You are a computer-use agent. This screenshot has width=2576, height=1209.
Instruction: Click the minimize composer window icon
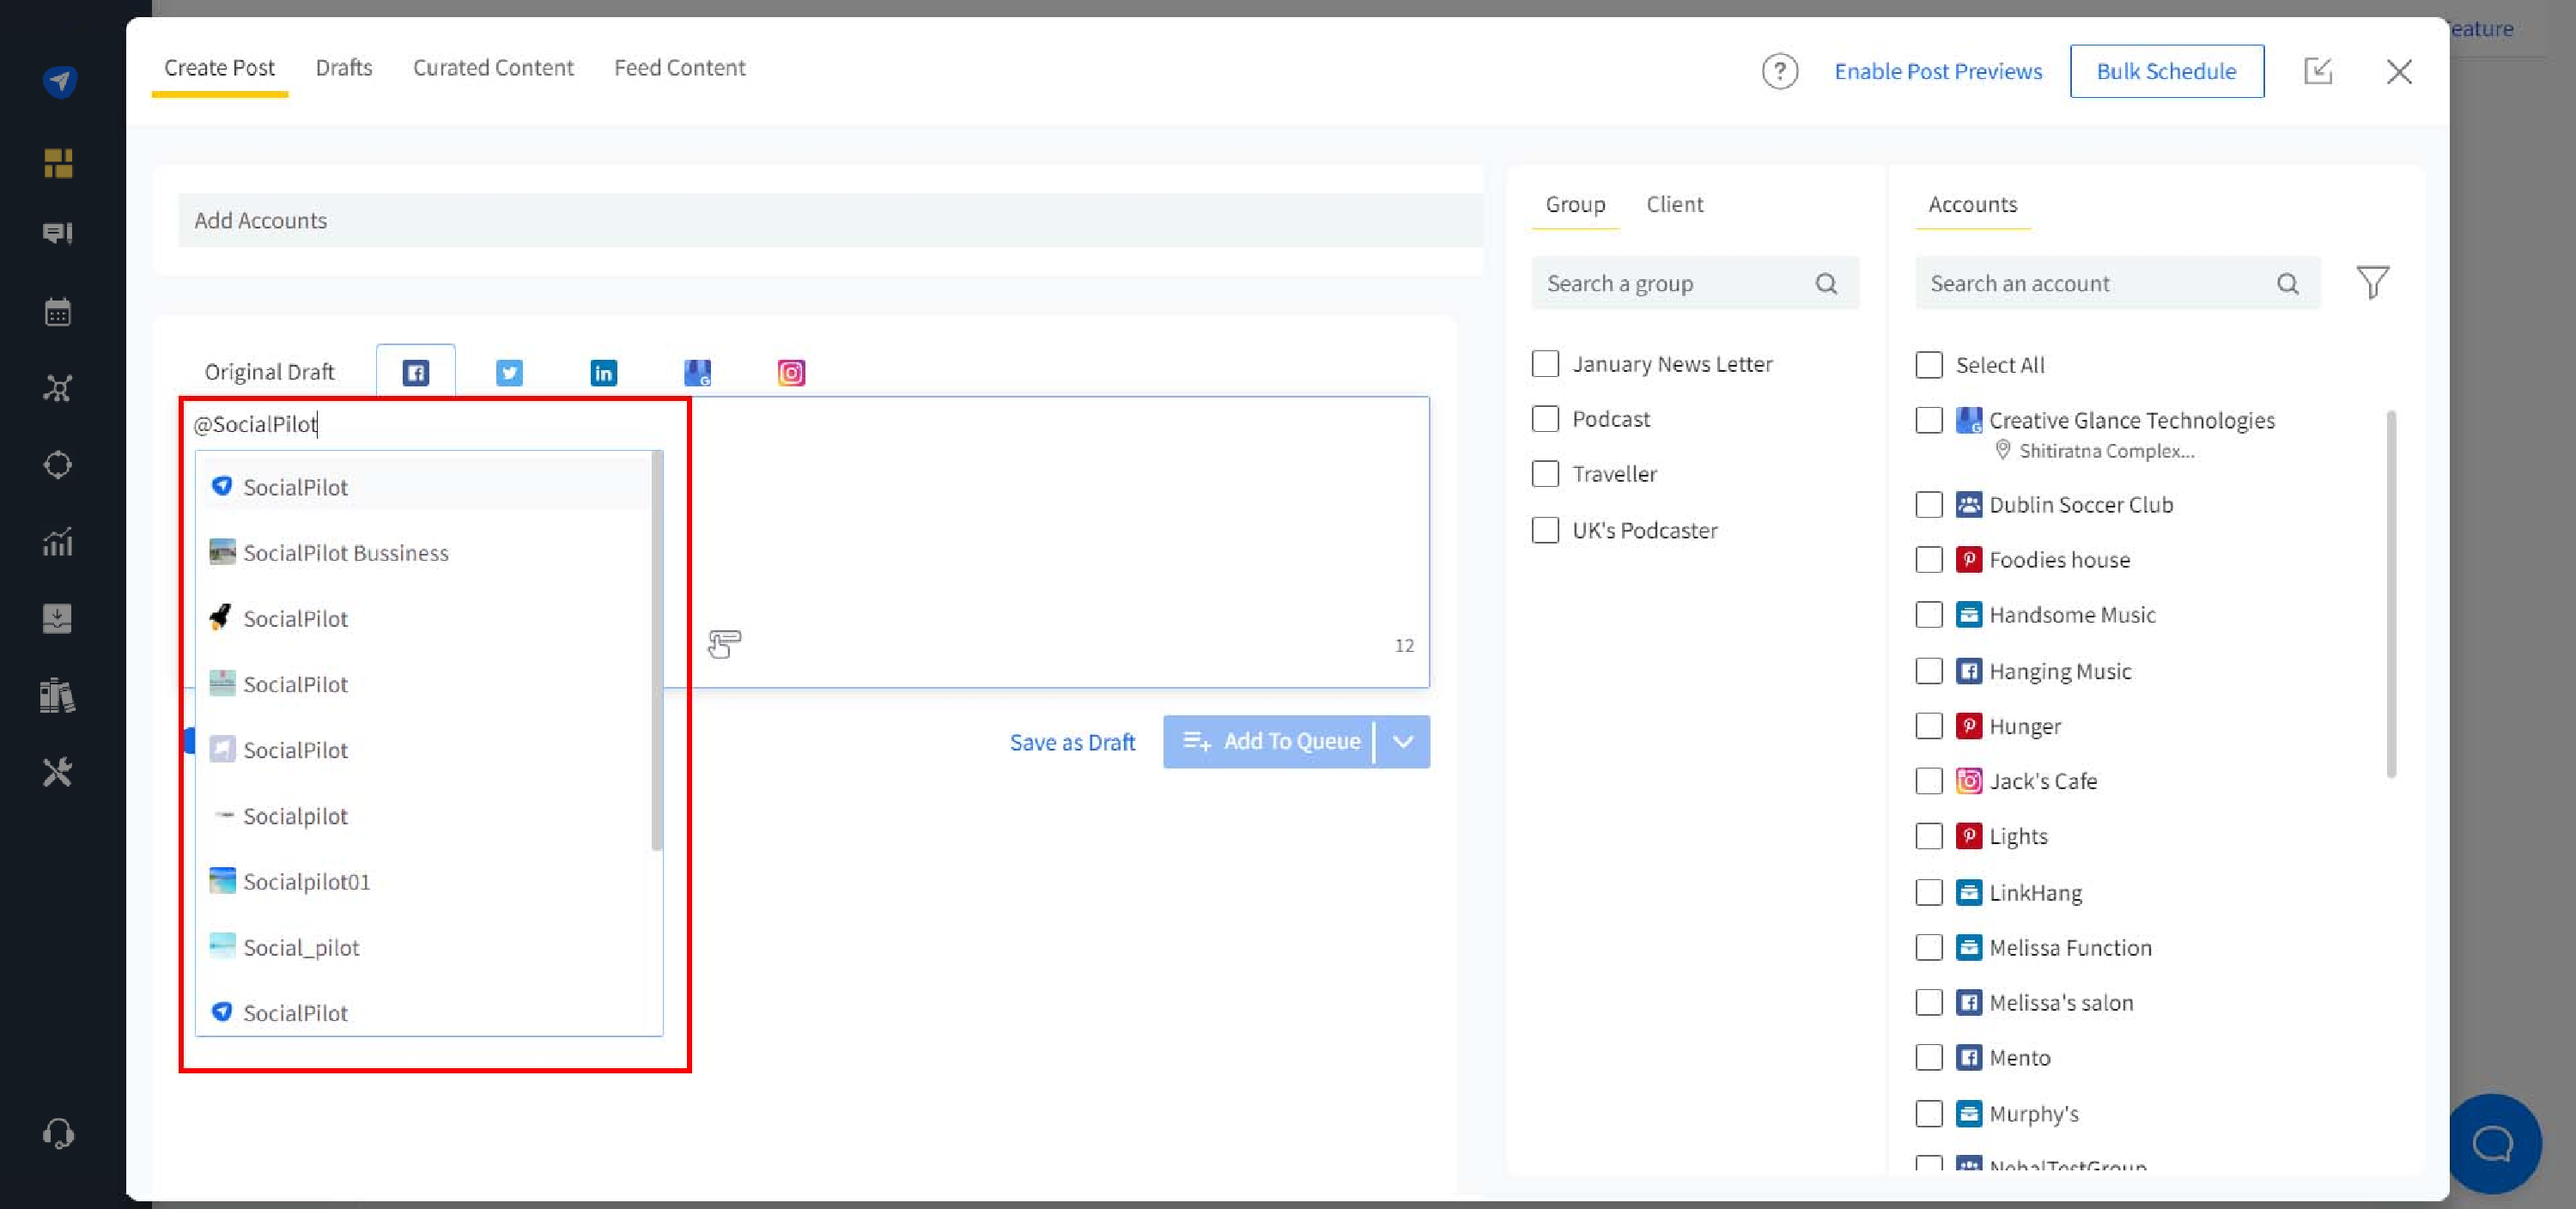pos(2317,72)
